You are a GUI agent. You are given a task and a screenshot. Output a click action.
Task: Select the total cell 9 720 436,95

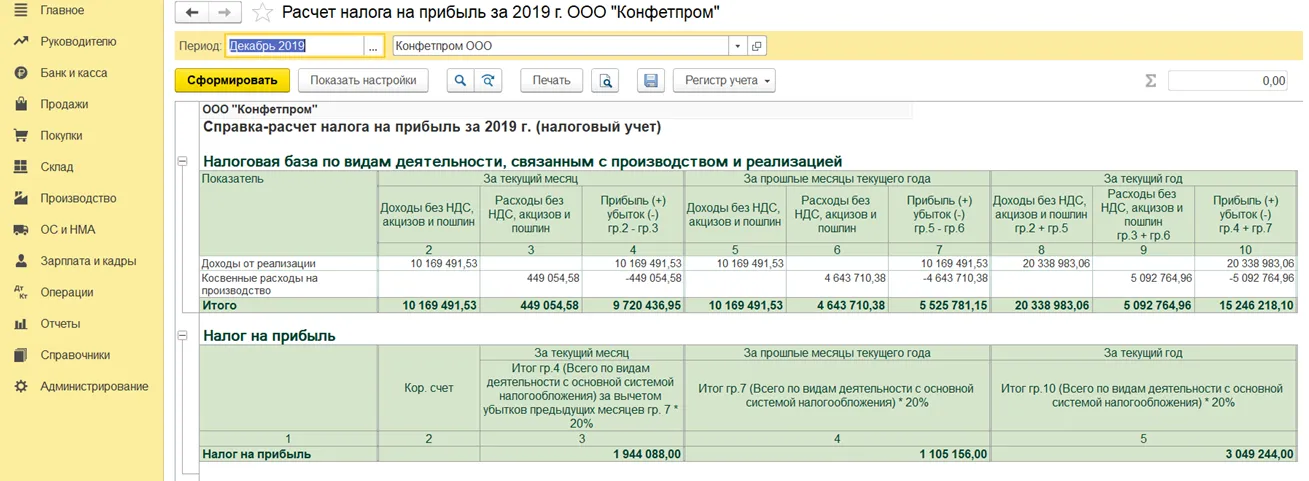point(633,304)
